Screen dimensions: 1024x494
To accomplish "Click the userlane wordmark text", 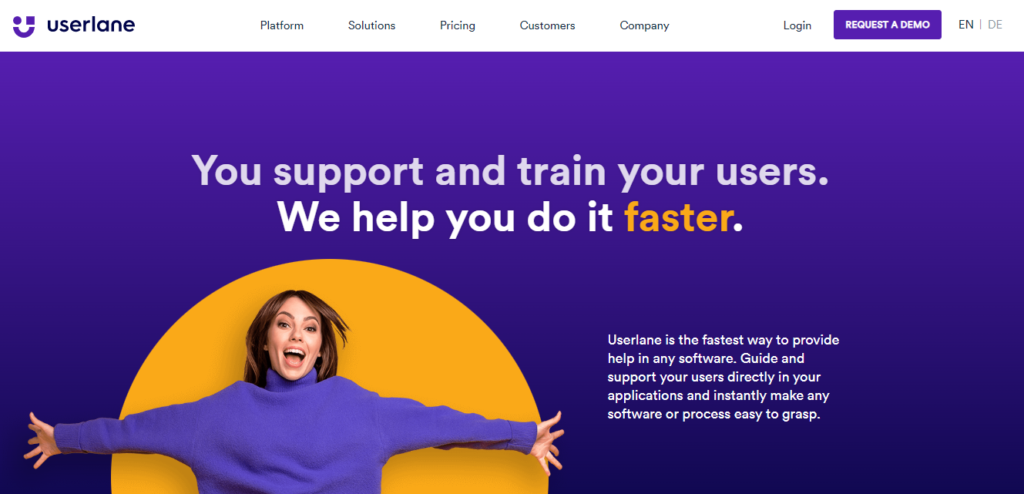I will click(x=91, y=25).
